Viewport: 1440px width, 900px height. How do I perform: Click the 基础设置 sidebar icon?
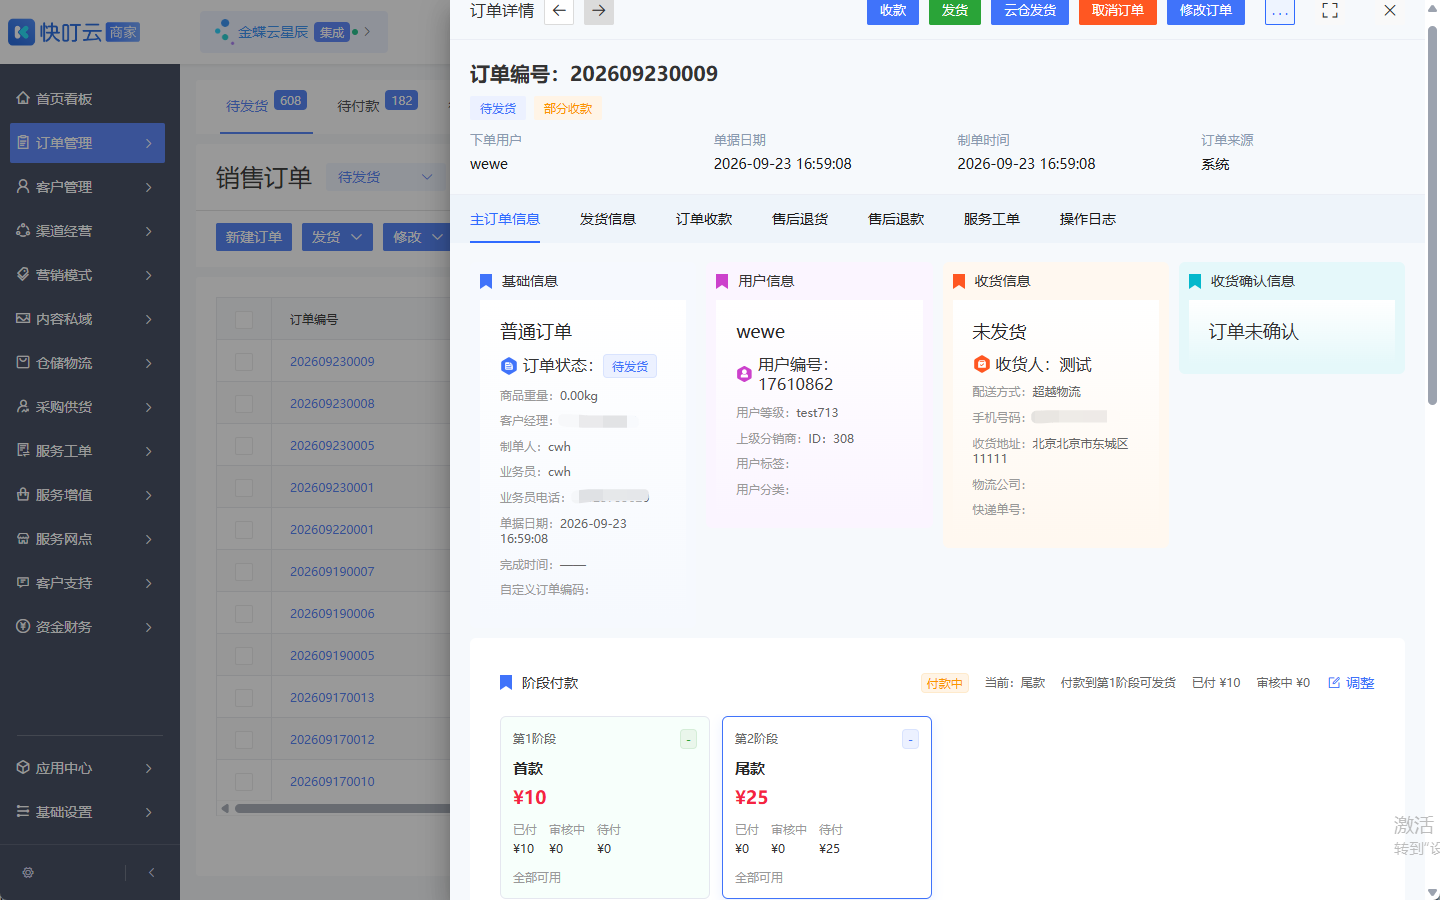(x=23, y=811)
